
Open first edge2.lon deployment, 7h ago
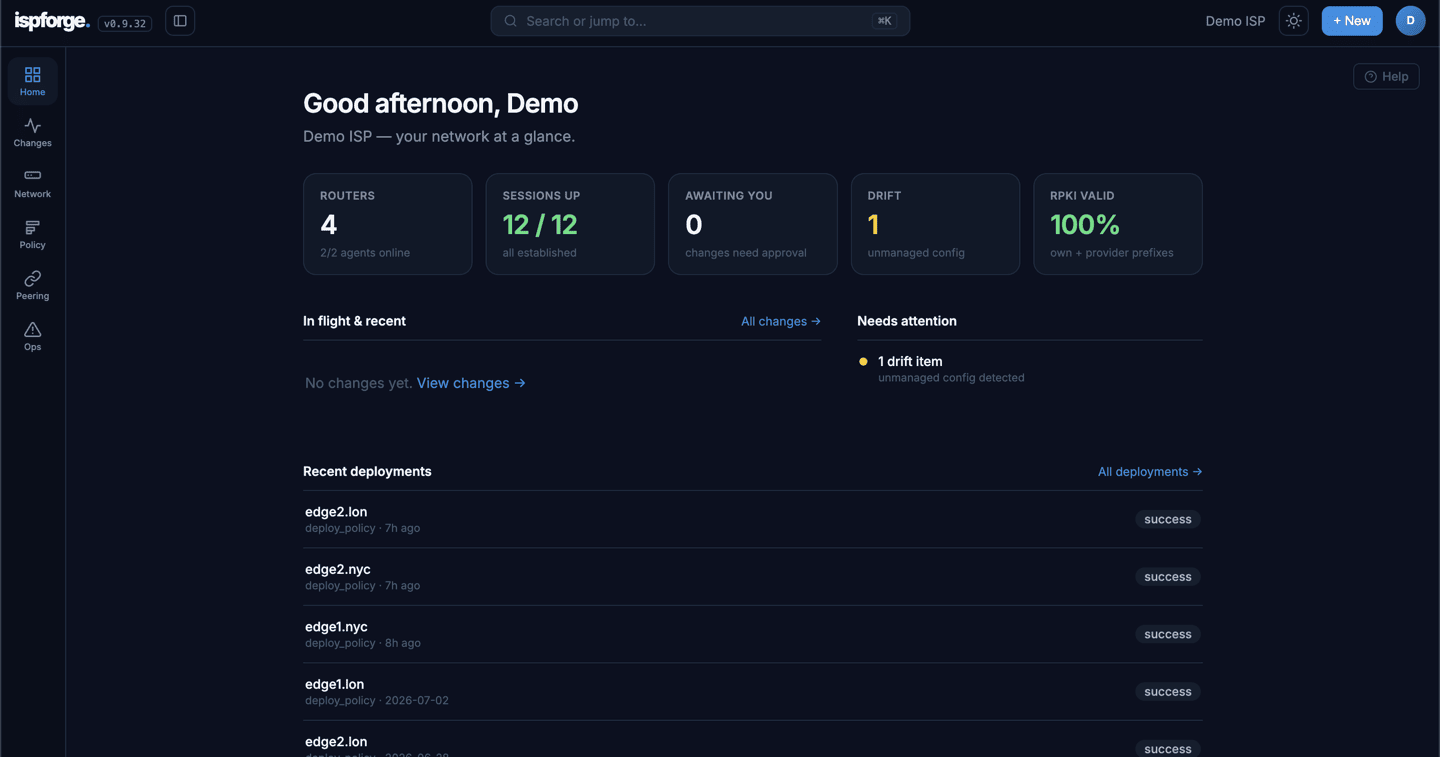coord(753,519)
